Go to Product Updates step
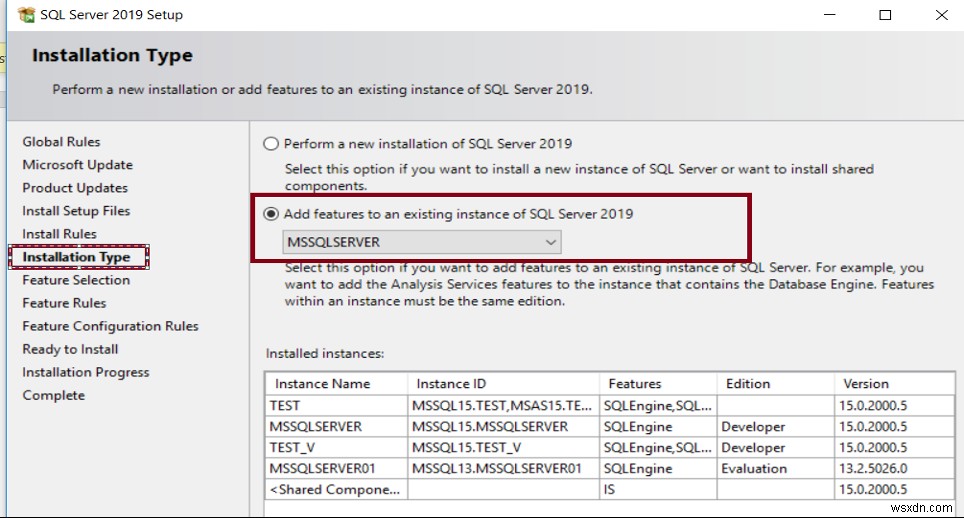Viewport: 964px width, 518px height. [x=75, y=188]
